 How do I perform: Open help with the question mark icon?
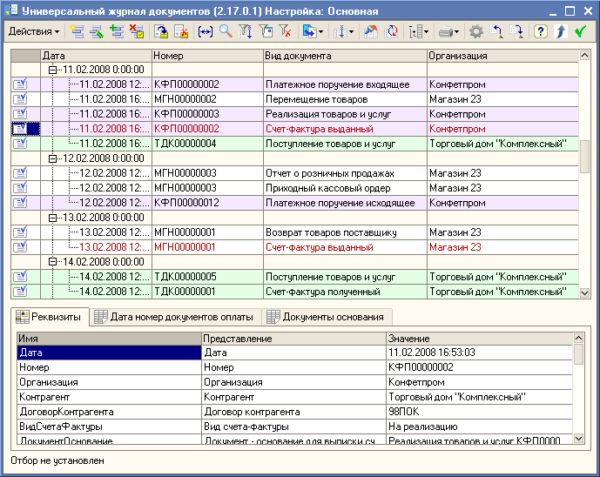click(540, 32)
